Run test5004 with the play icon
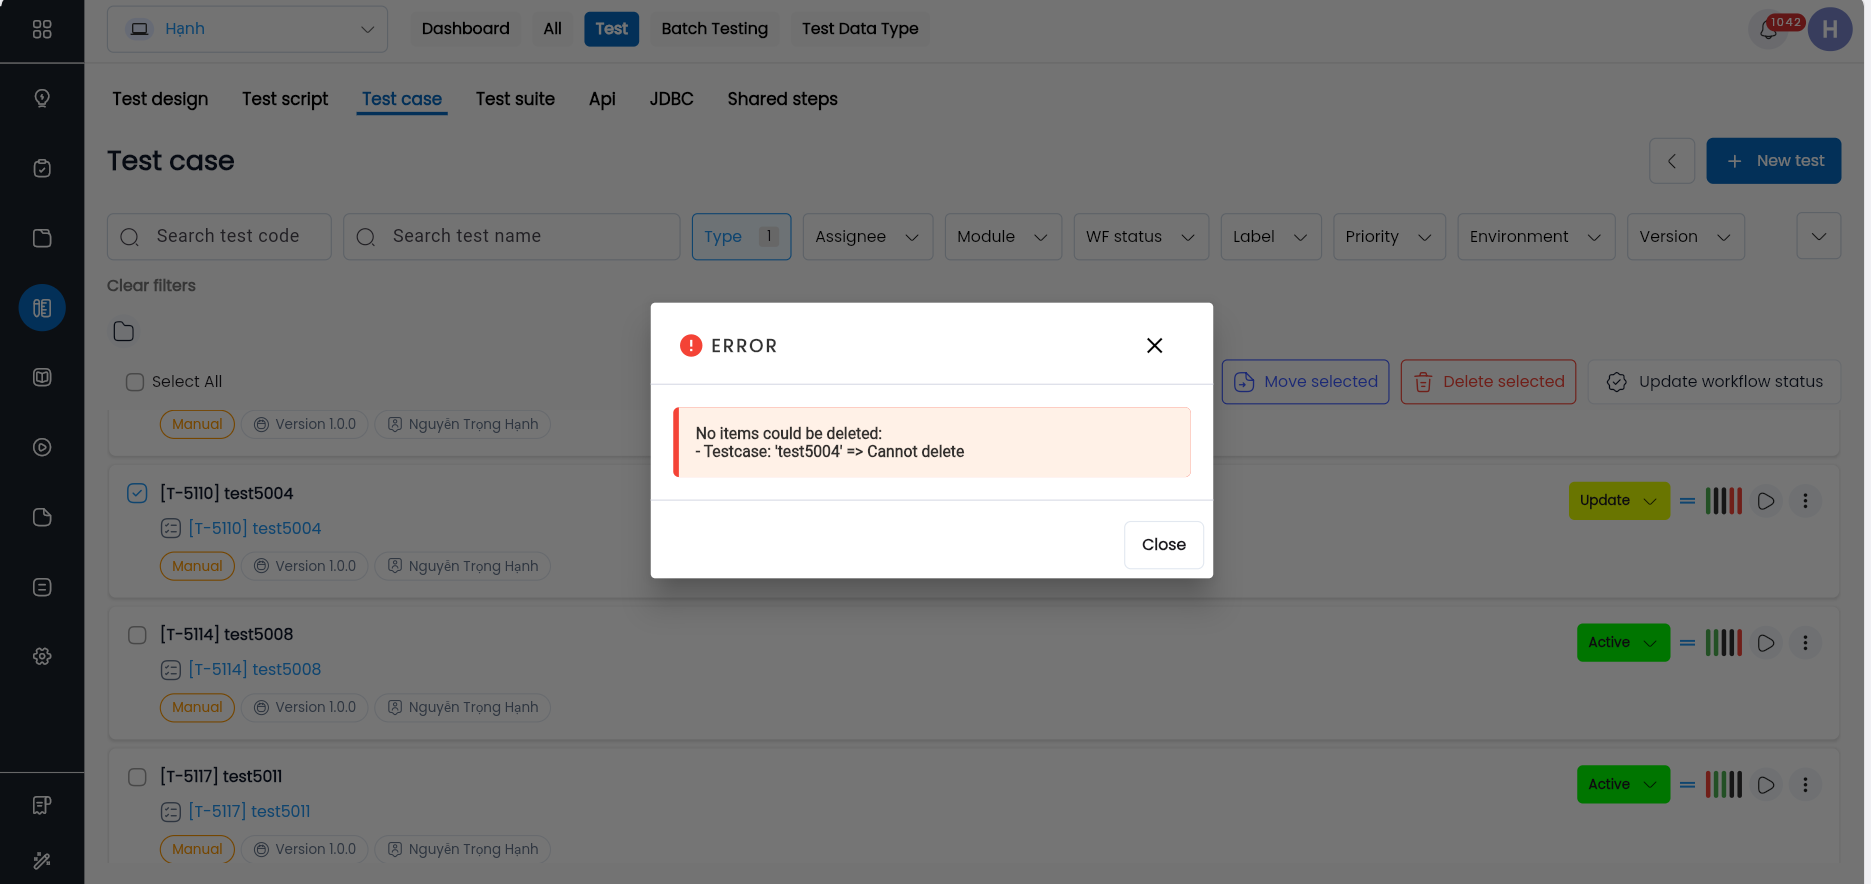Screen dimensions: 1871x884 coord(1766,501)
